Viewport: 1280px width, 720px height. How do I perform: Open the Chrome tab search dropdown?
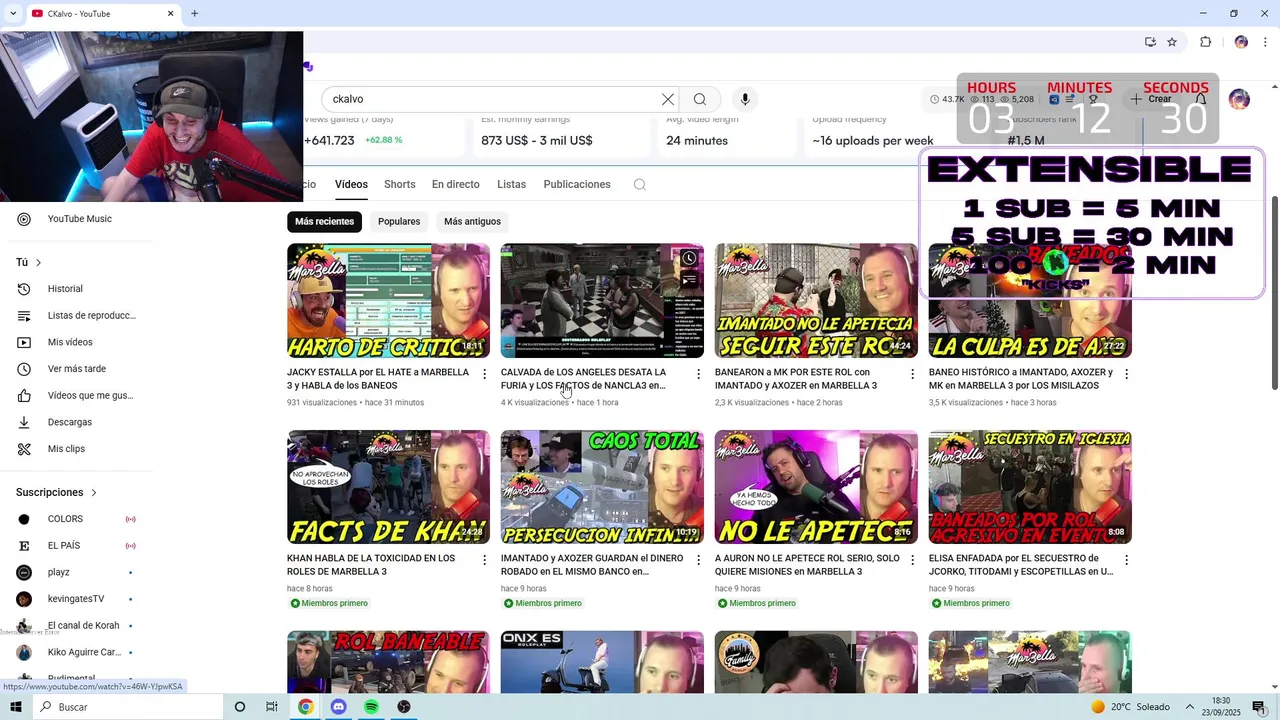pos(13,13)
